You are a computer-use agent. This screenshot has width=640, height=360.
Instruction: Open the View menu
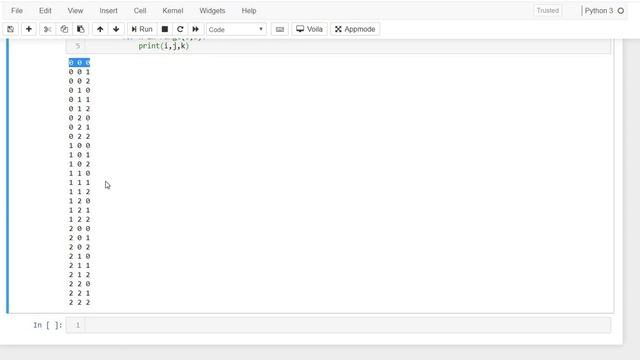tap(75, 11)
